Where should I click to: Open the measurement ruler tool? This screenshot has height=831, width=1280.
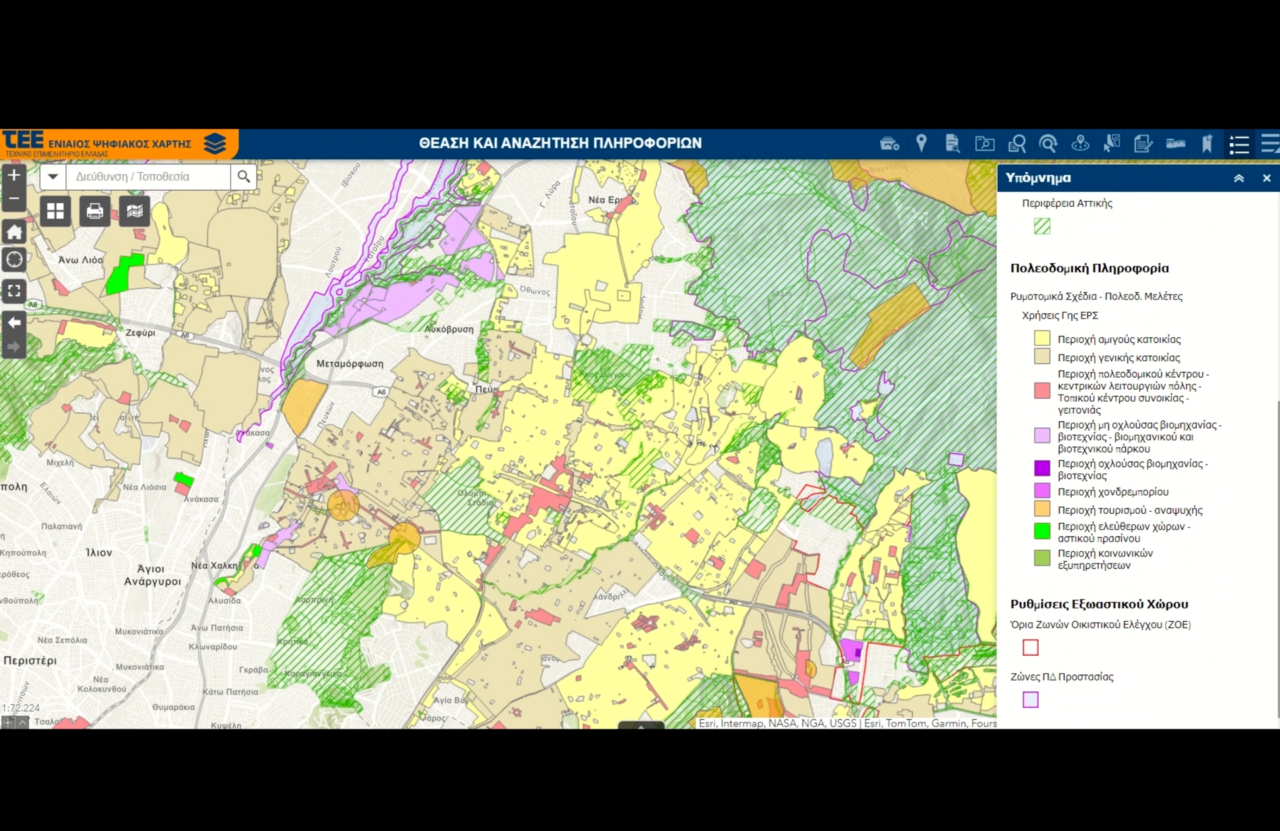pyautogui.click(x=1176, y=144)
